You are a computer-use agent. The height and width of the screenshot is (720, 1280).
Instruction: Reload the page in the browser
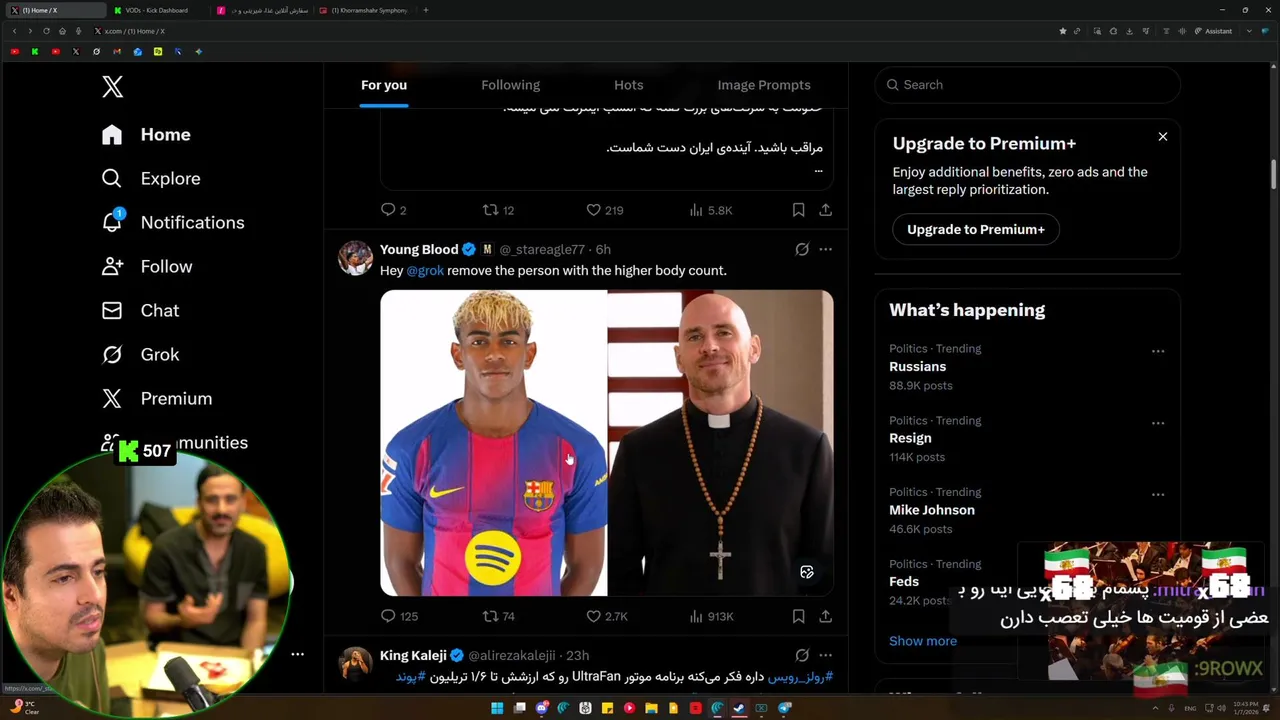(46, 31)
